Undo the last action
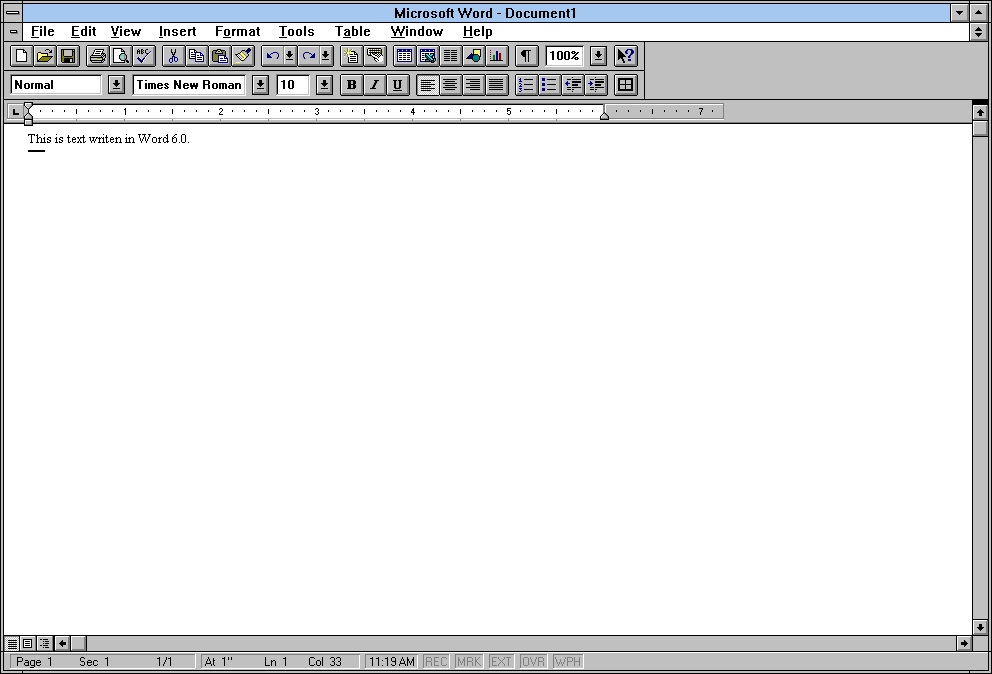 [x=272, y=56]
